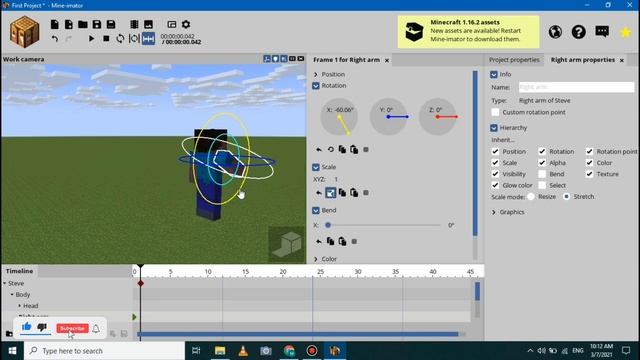The image size is (640, 360).
Task: Click the yellow star icon
Action: [x=625, y=32]
